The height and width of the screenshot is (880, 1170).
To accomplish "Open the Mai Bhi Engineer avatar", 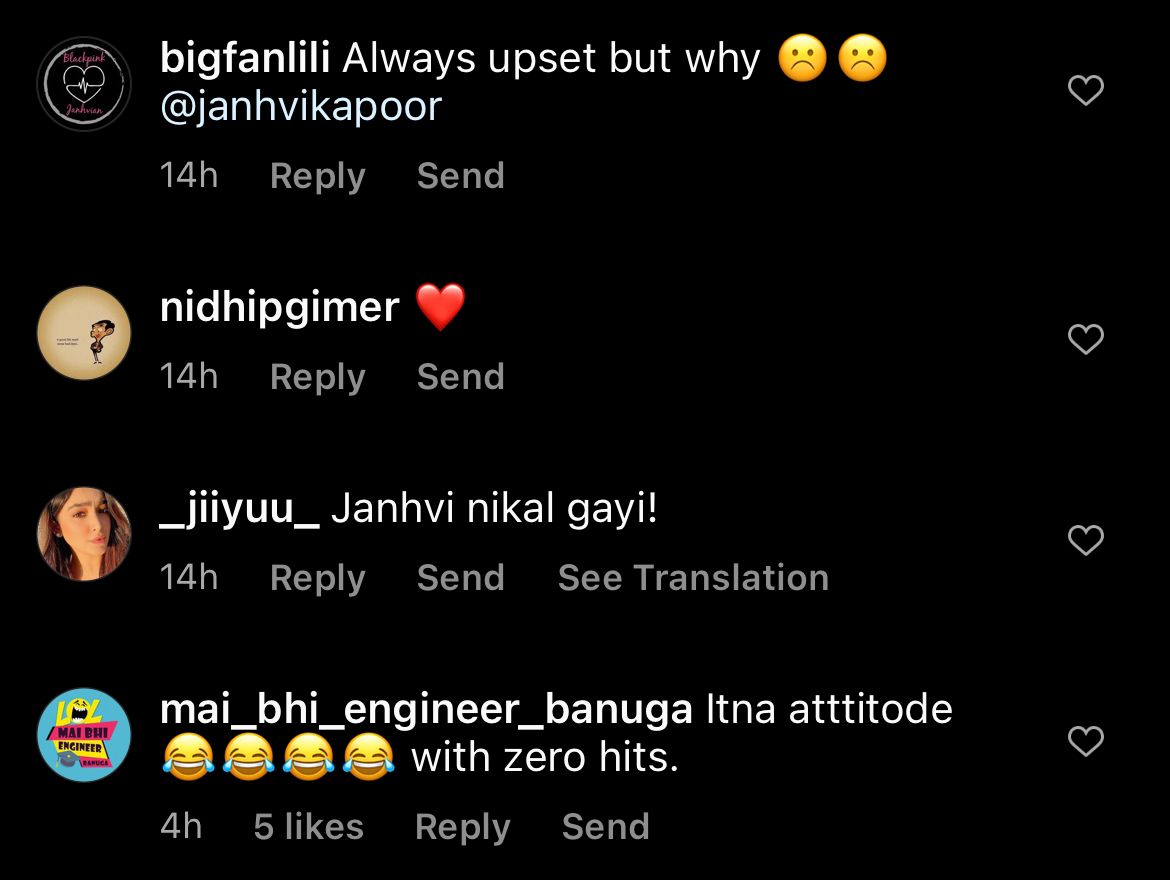I will [84, 734].
